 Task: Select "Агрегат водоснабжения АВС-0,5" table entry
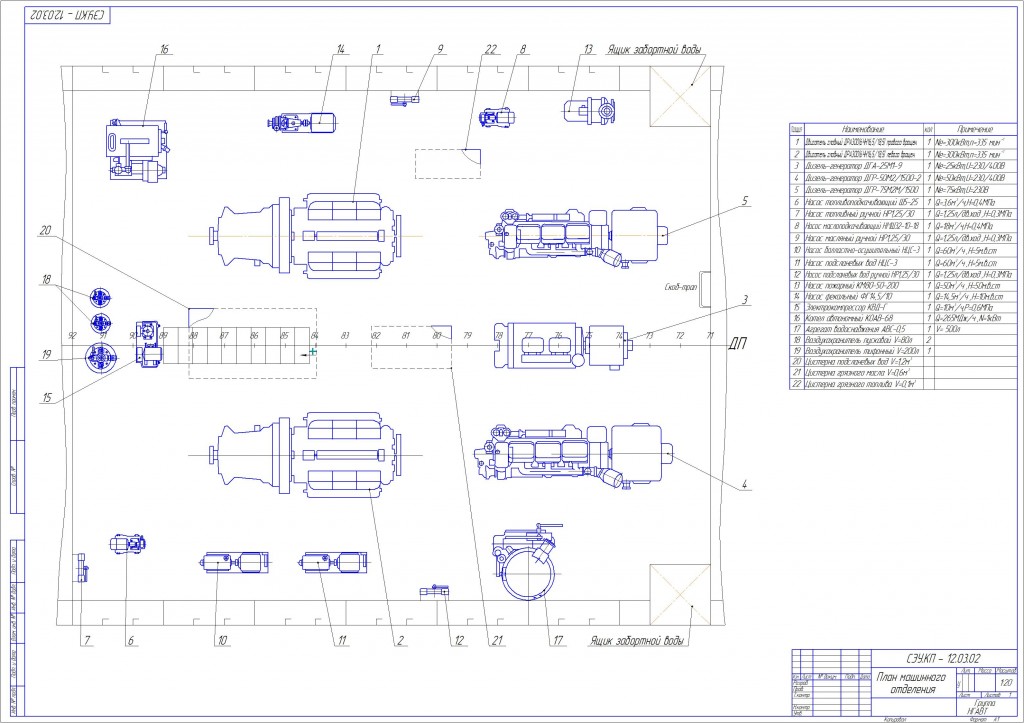coord(856,329)
